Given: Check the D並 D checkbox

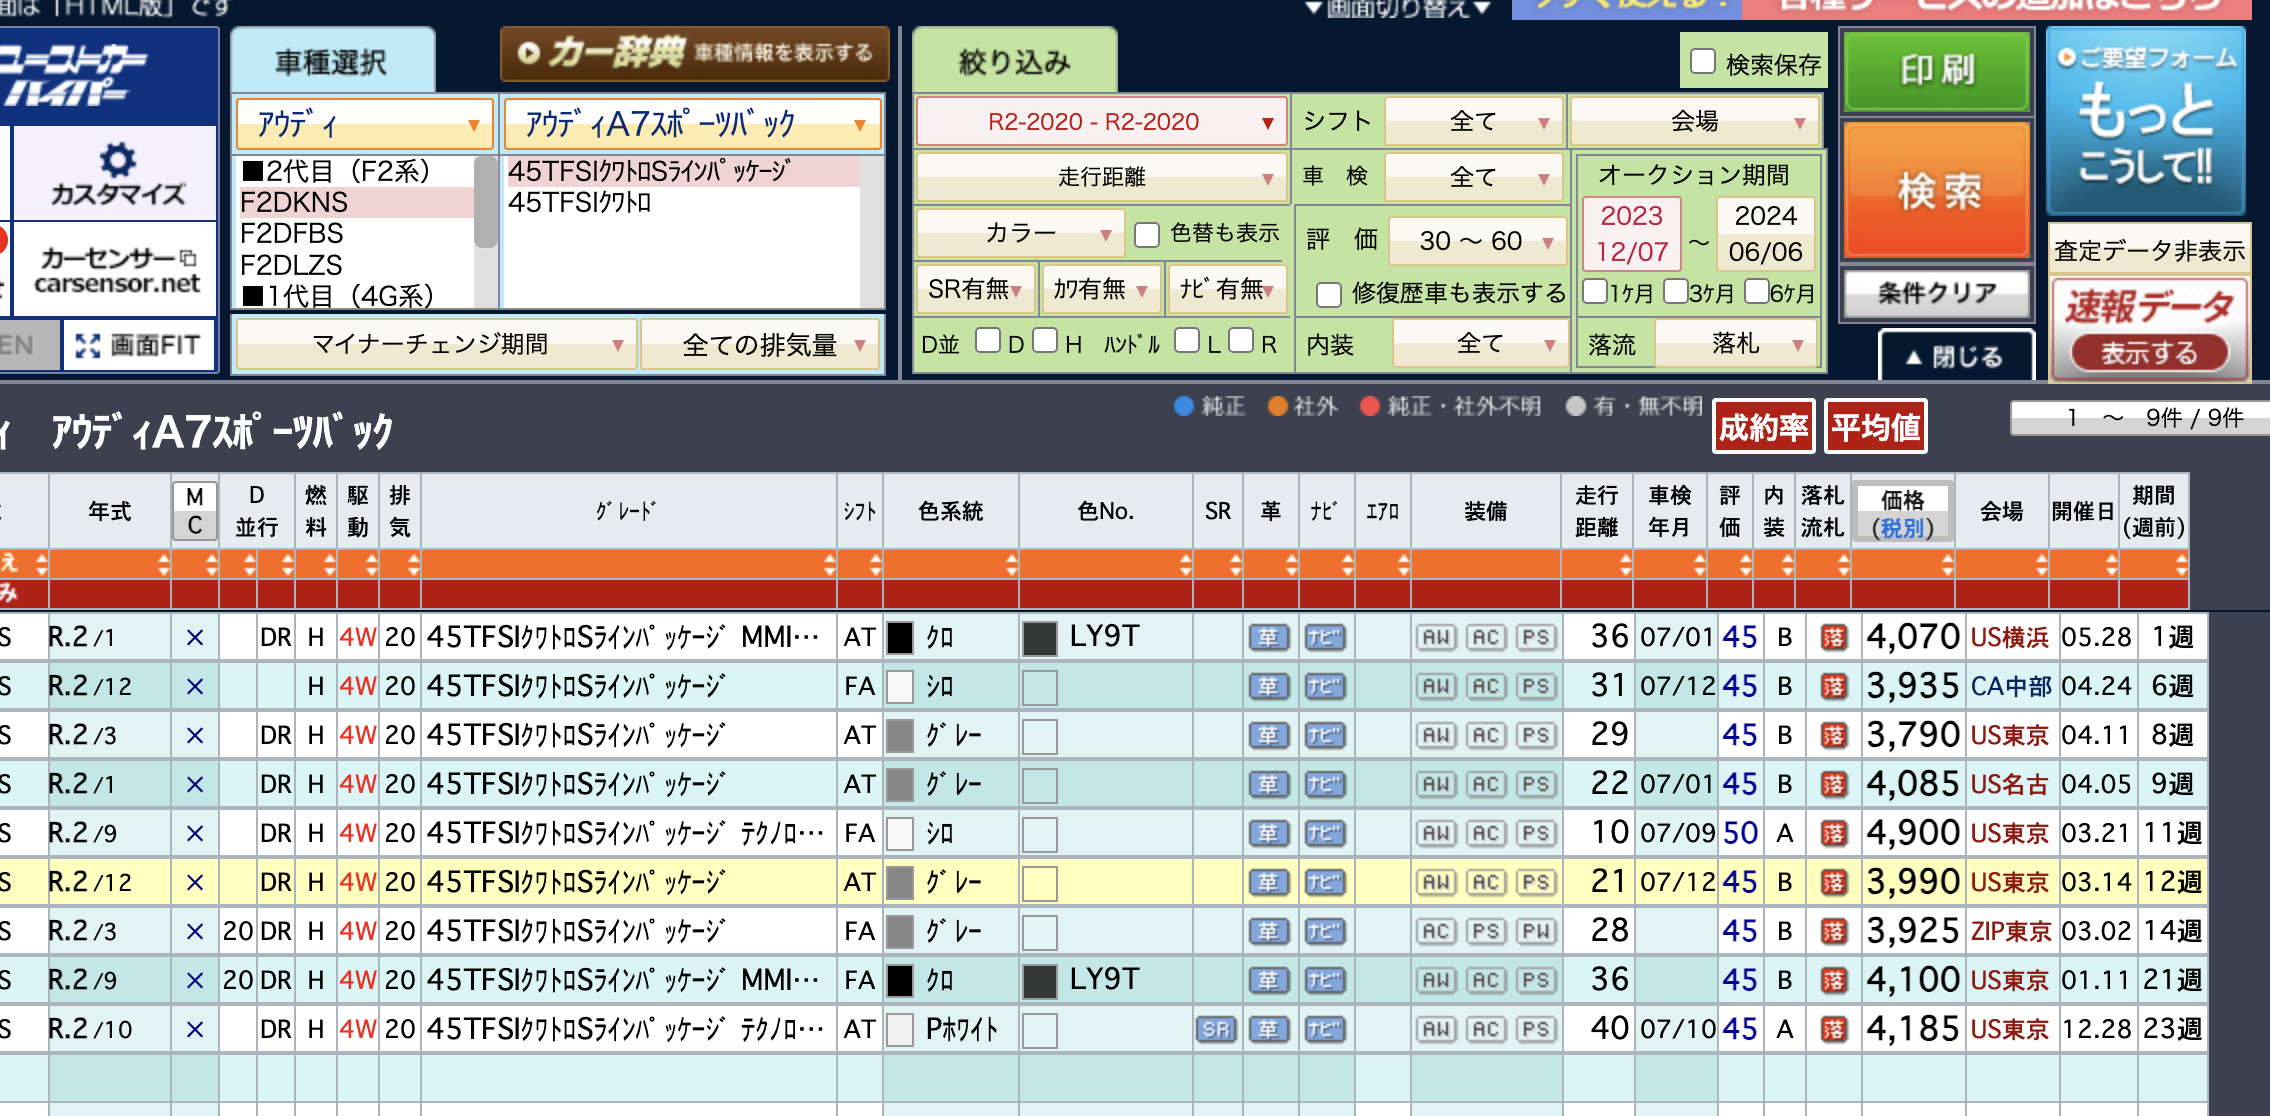Looking at the screenshot, I should pos(988,341).
